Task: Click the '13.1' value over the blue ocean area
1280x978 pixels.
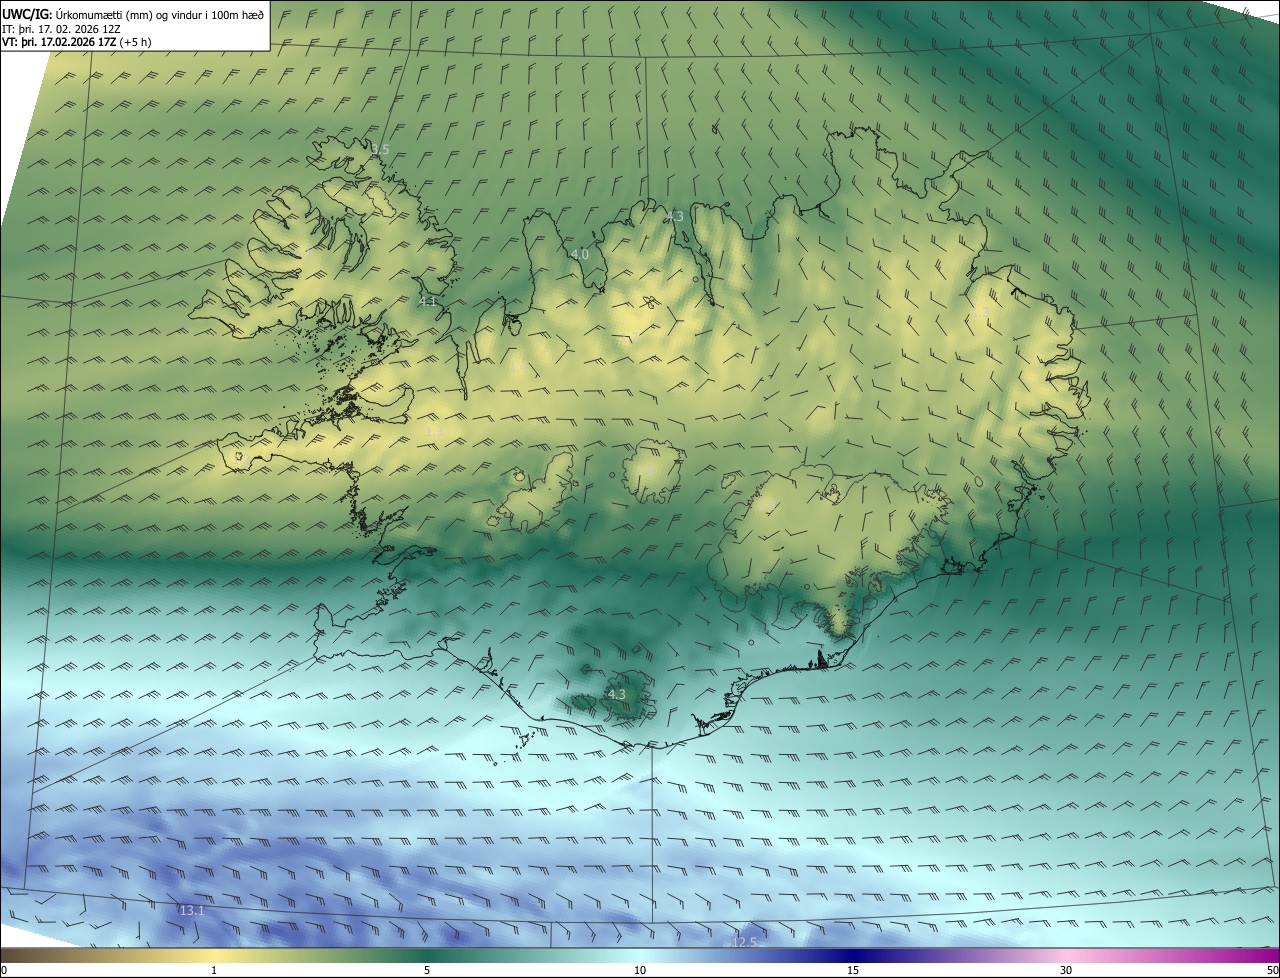Action: [192, 911]
